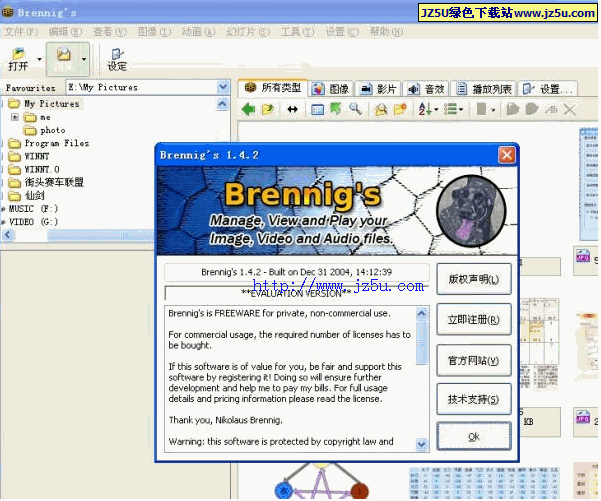Open the 工具(T) menu

298,32
